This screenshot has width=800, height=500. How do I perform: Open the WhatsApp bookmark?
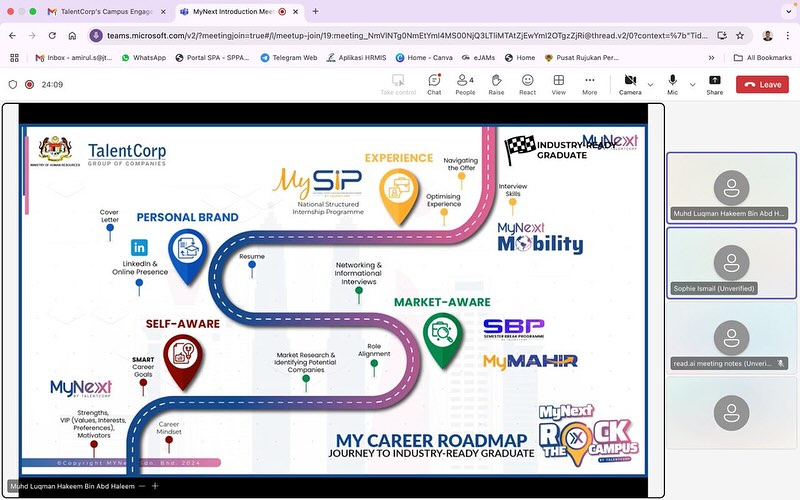tap(144, 58)
